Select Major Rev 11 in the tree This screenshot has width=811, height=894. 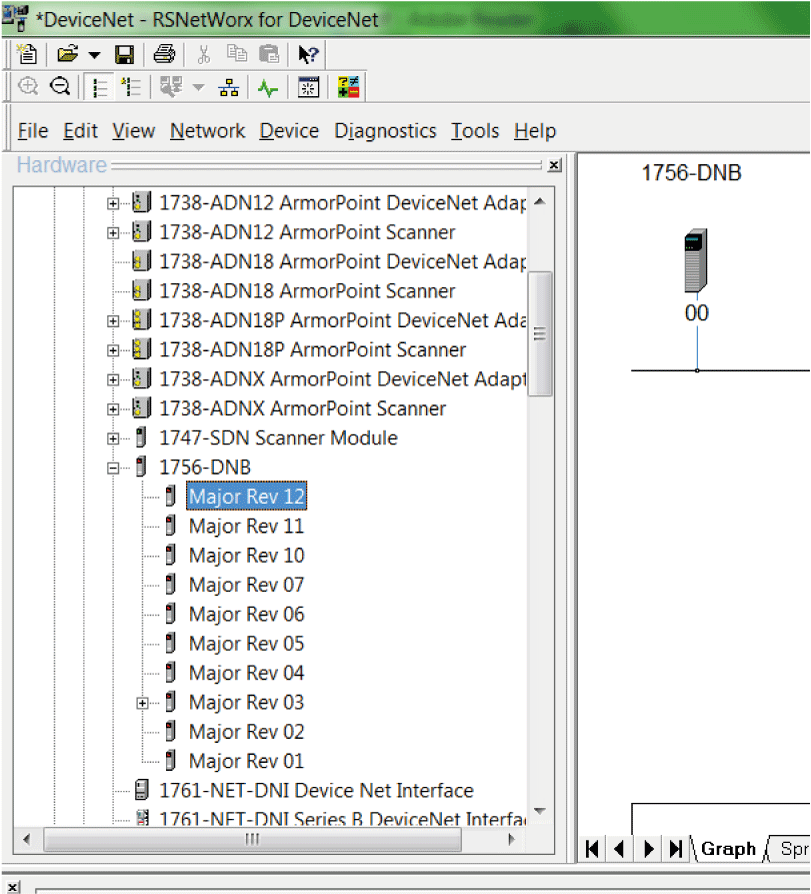point(246,526)
